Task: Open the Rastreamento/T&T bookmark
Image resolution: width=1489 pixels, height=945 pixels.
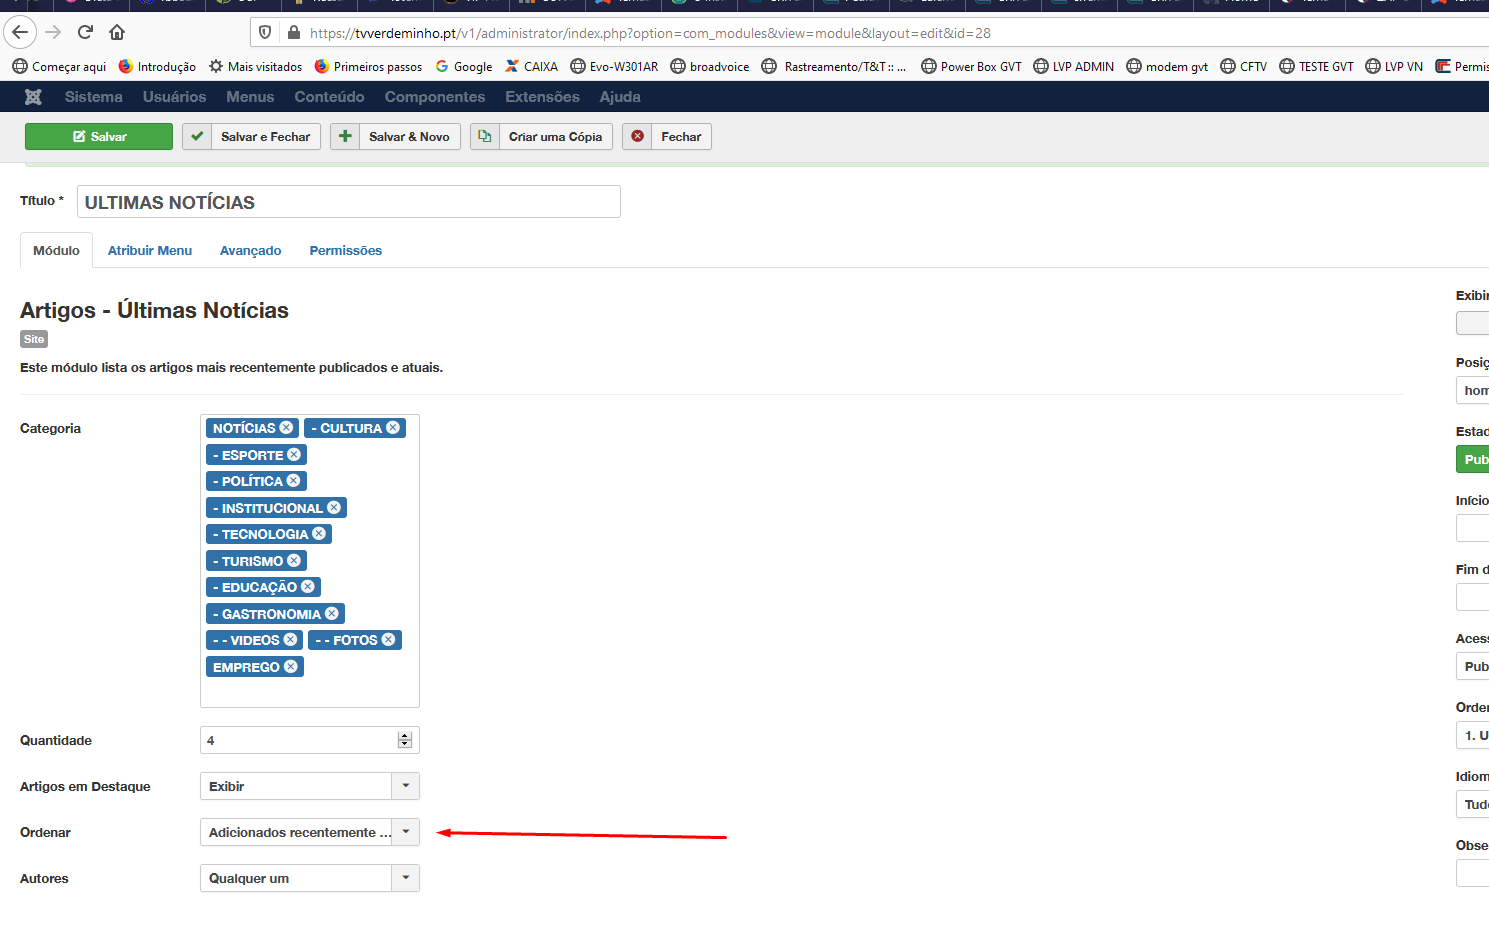Action: [x=834, y=67]
